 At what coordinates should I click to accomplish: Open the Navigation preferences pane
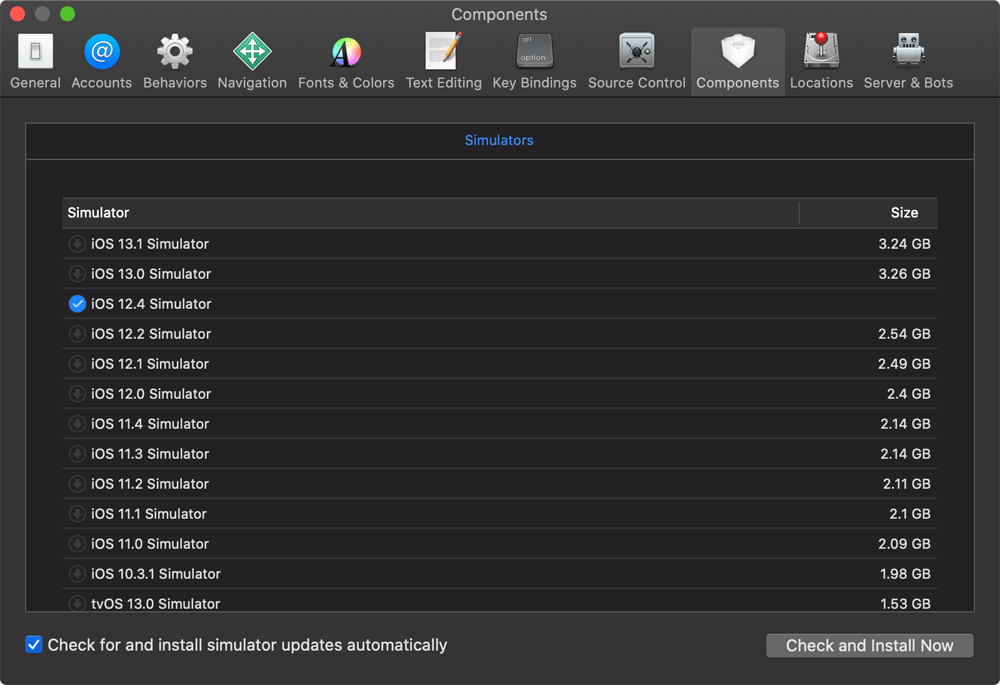click(252, 61)
